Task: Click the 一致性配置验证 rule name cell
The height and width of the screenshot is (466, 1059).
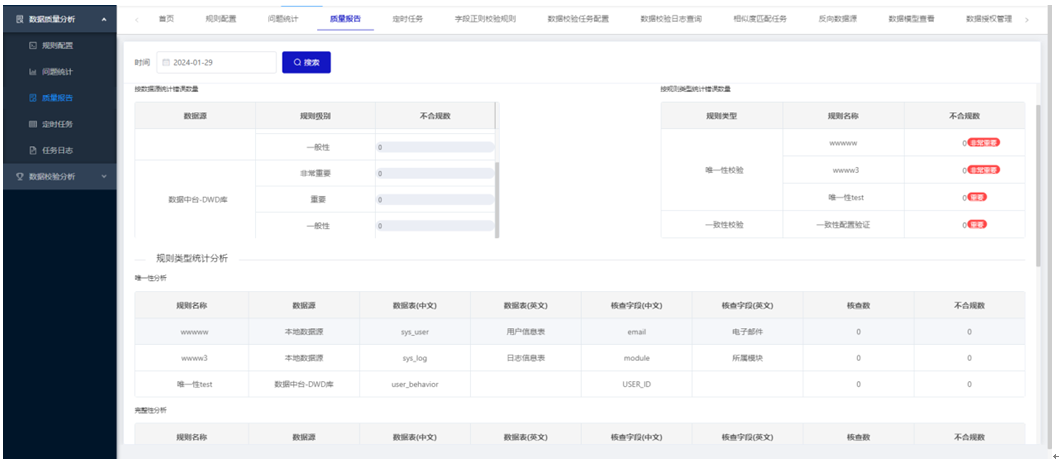Action: 844,224
